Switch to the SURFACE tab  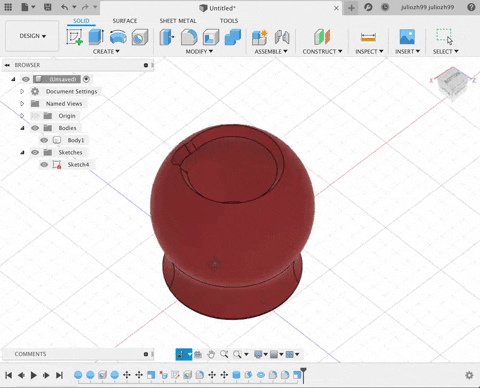point(125,21)
